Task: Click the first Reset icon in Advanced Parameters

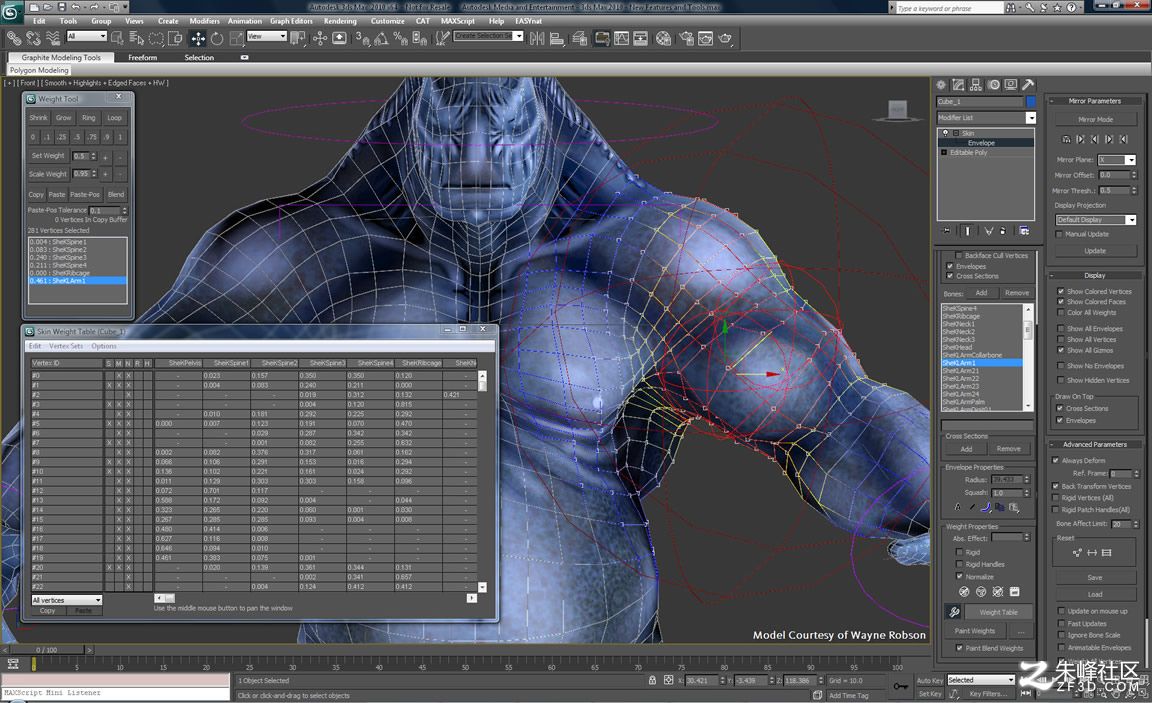Action: click(x=1077, y=552)
